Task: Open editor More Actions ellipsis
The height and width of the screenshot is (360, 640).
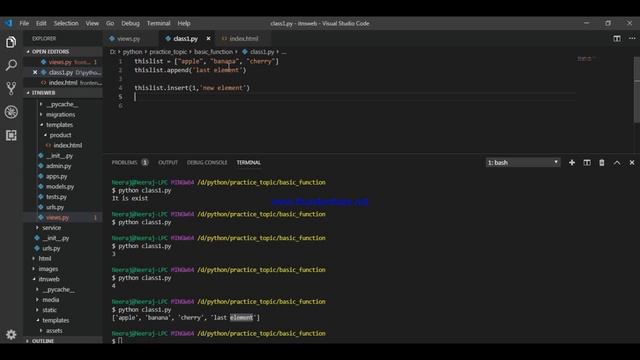Action: point(632,38)
